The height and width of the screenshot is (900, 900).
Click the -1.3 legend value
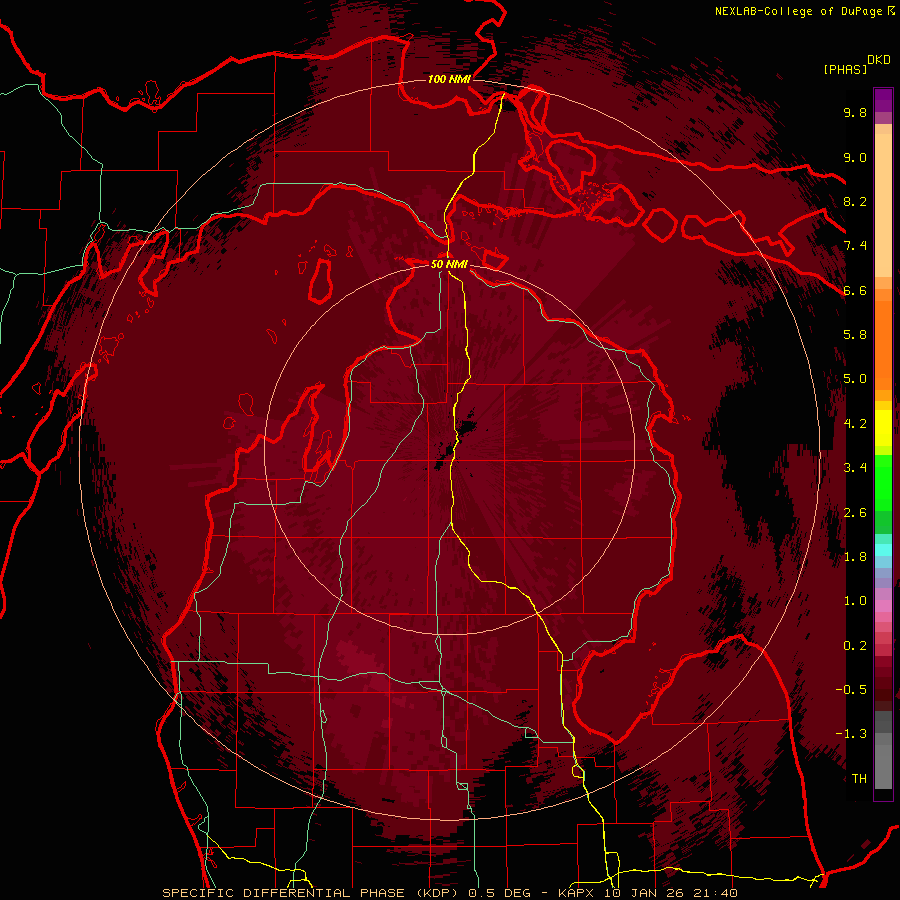(x=851, y=734)
